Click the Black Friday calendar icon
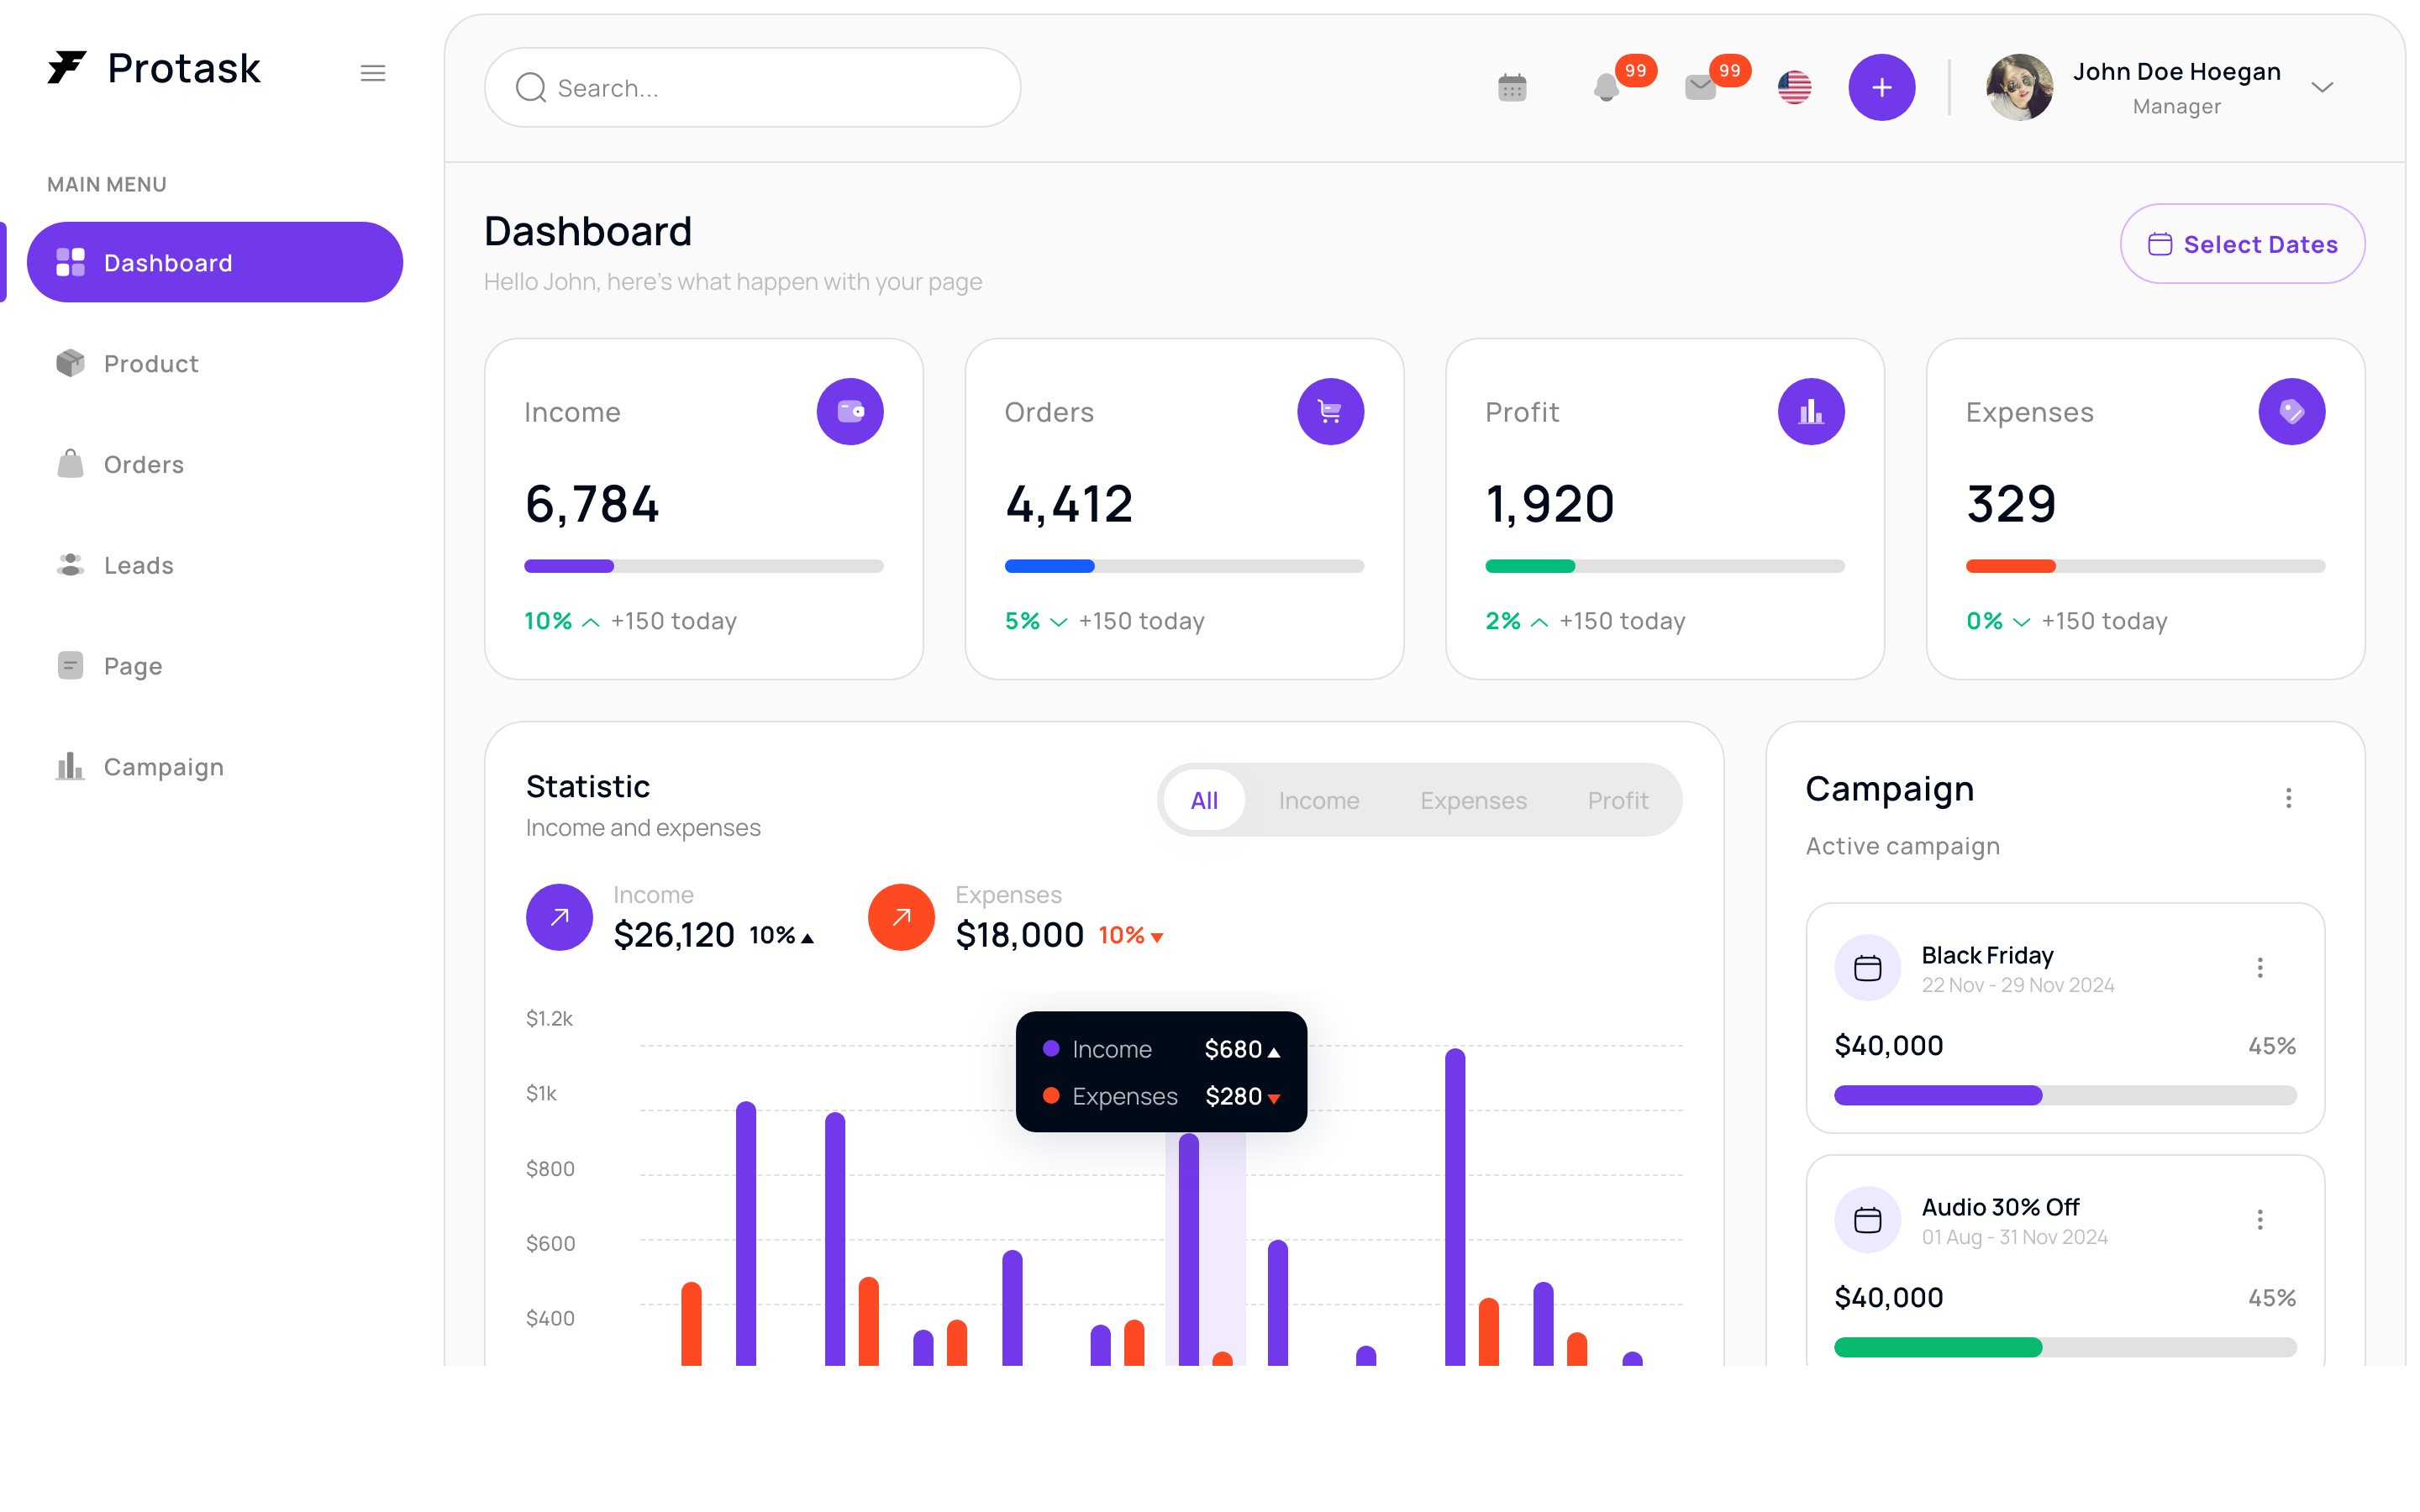Image resolution: width=2420 pixels, height=1512 pixels. pyautogui.click(x=1867, y=968)
